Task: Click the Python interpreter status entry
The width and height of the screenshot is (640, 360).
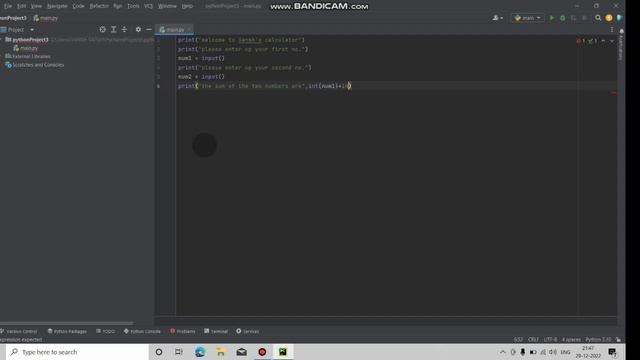Action: (x=598, y=340)
